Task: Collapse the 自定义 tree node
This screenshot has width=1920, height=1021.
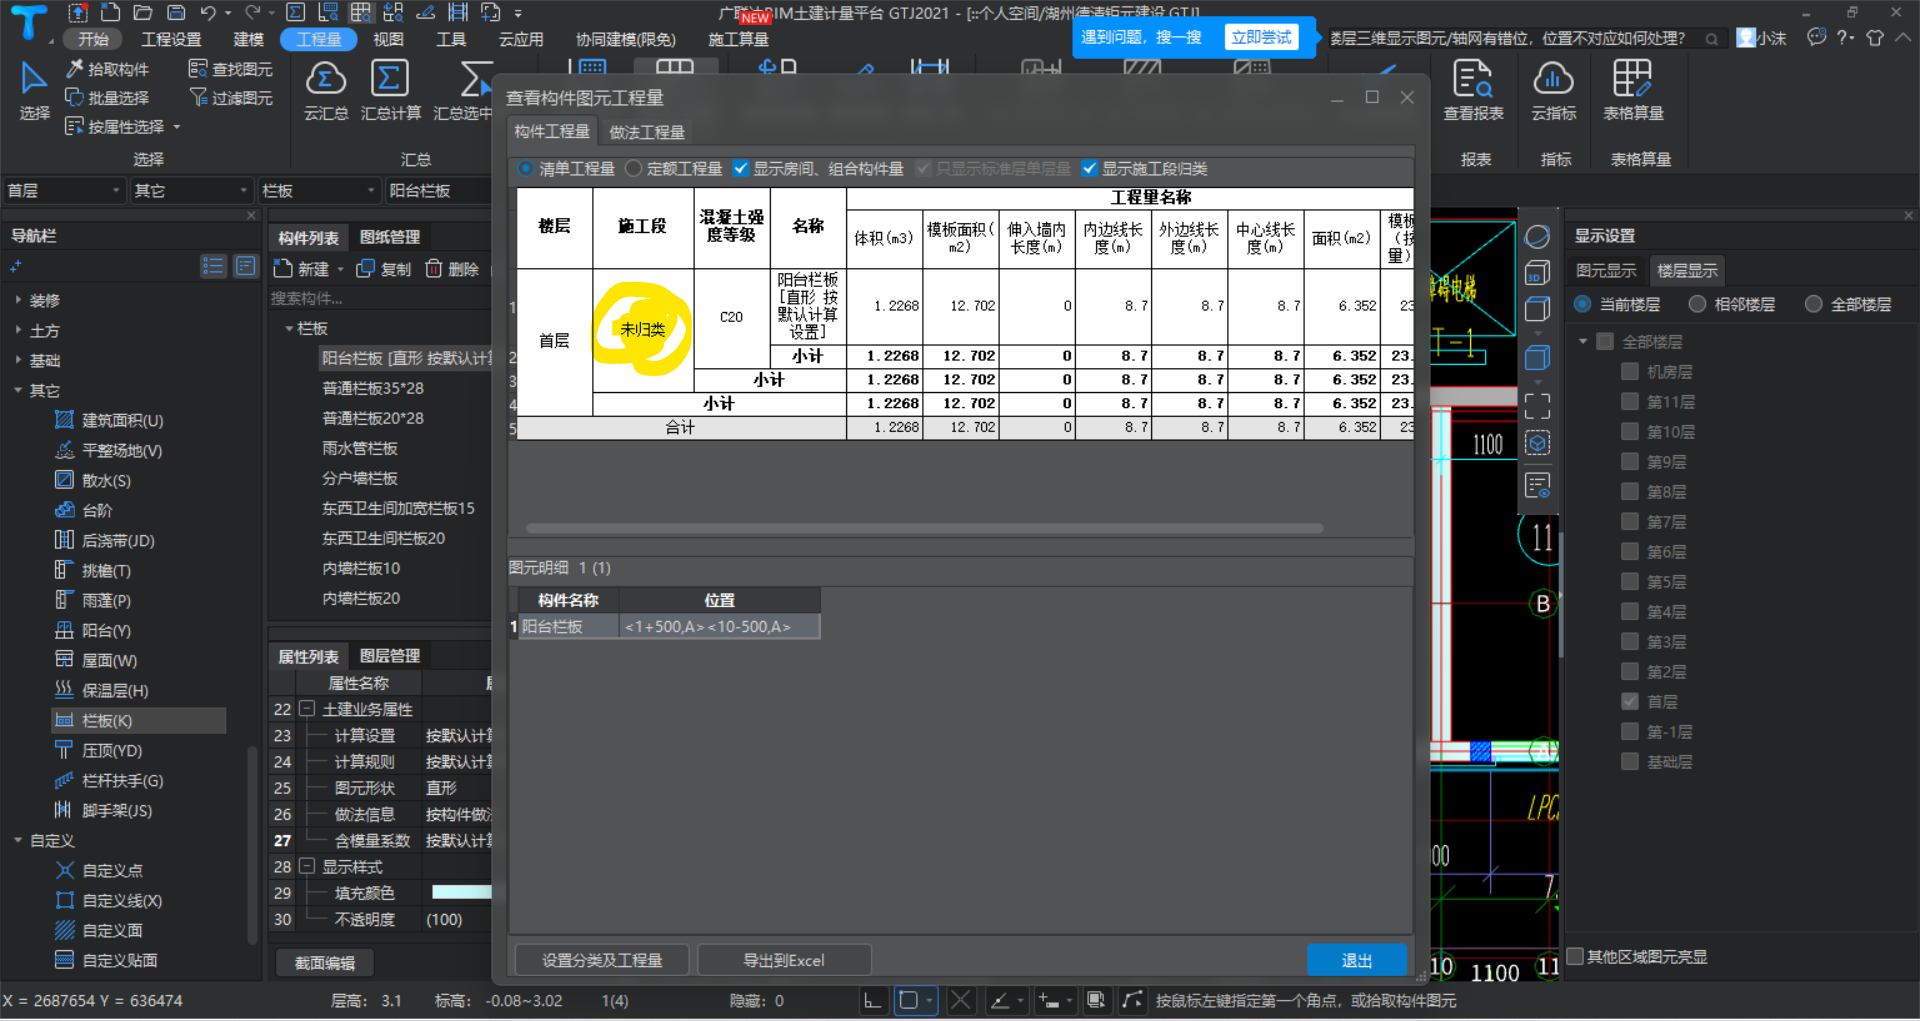Action: click(x=18, y=840)
